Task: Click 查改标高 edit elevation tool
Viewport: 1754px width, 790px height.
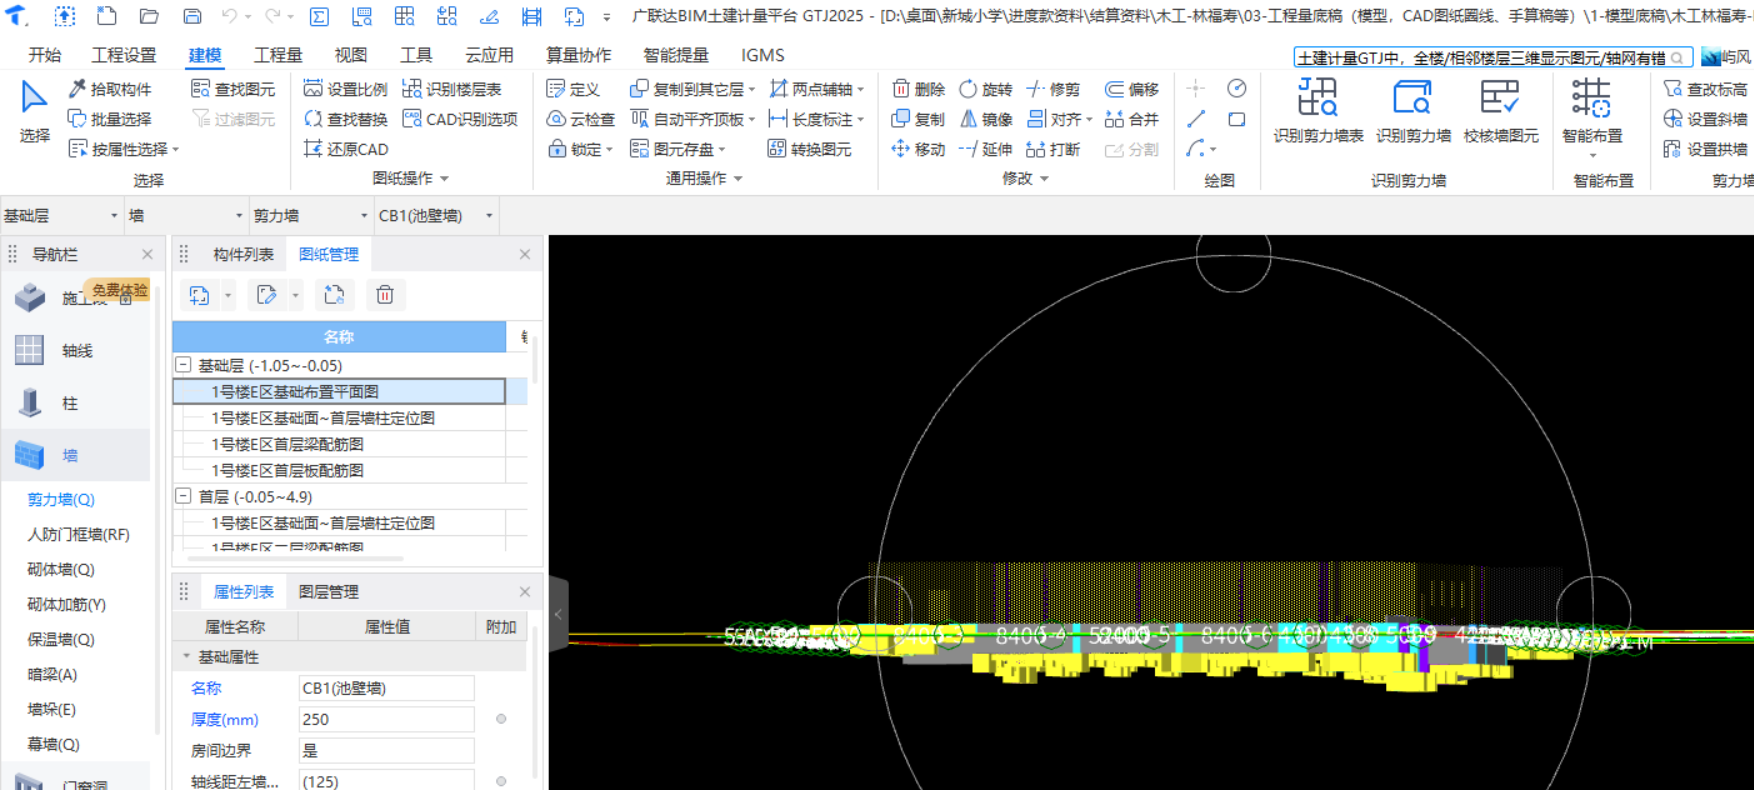Action: pyautogui.click(x=1705, y=89)
